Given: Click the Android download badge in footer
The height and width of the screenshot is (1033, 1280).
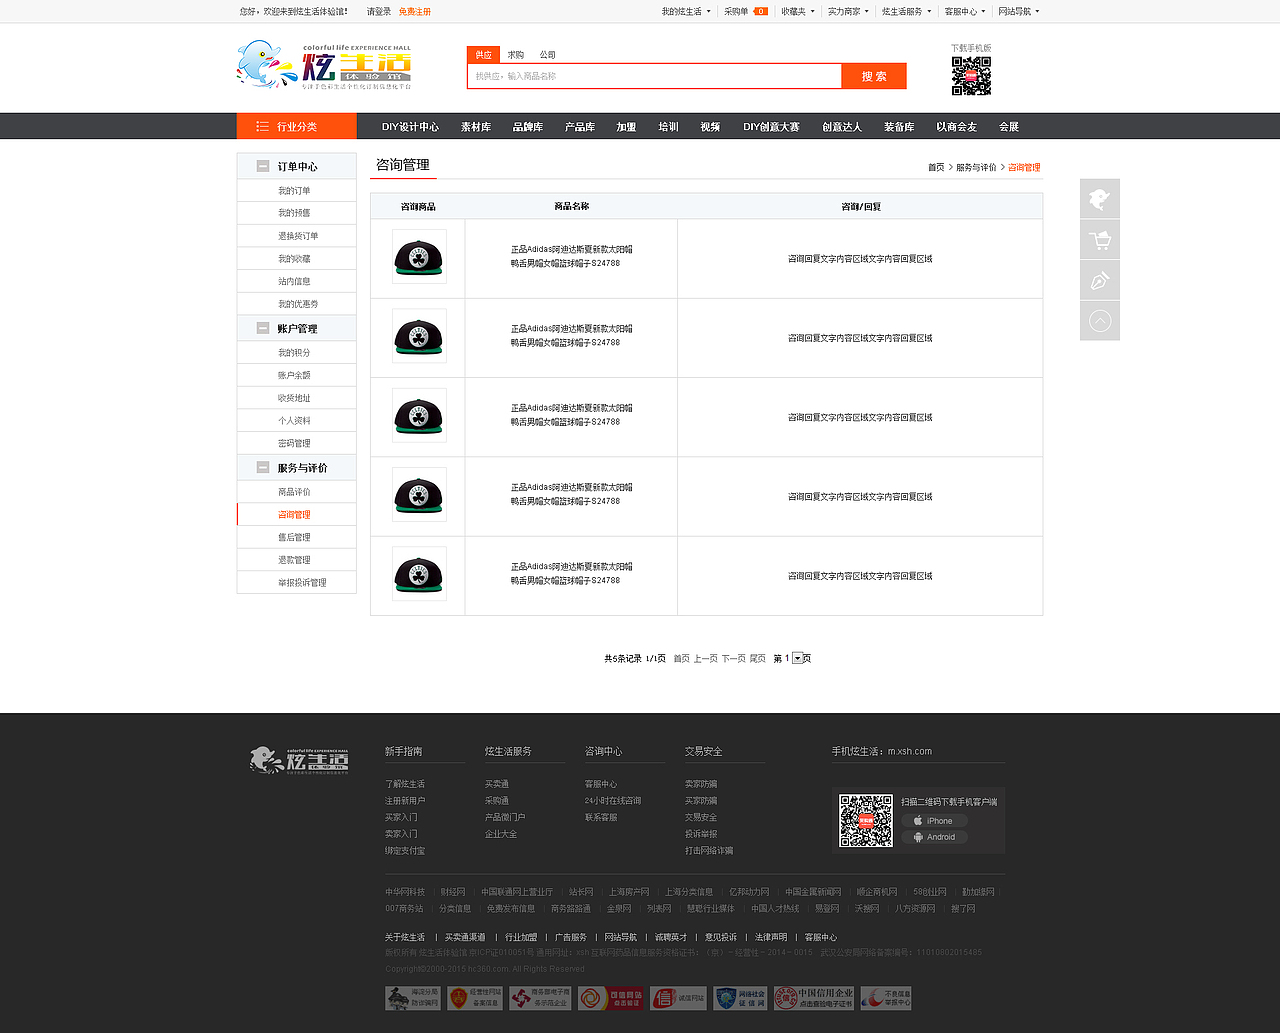Looking at the screenshot, I should (934, 837).
